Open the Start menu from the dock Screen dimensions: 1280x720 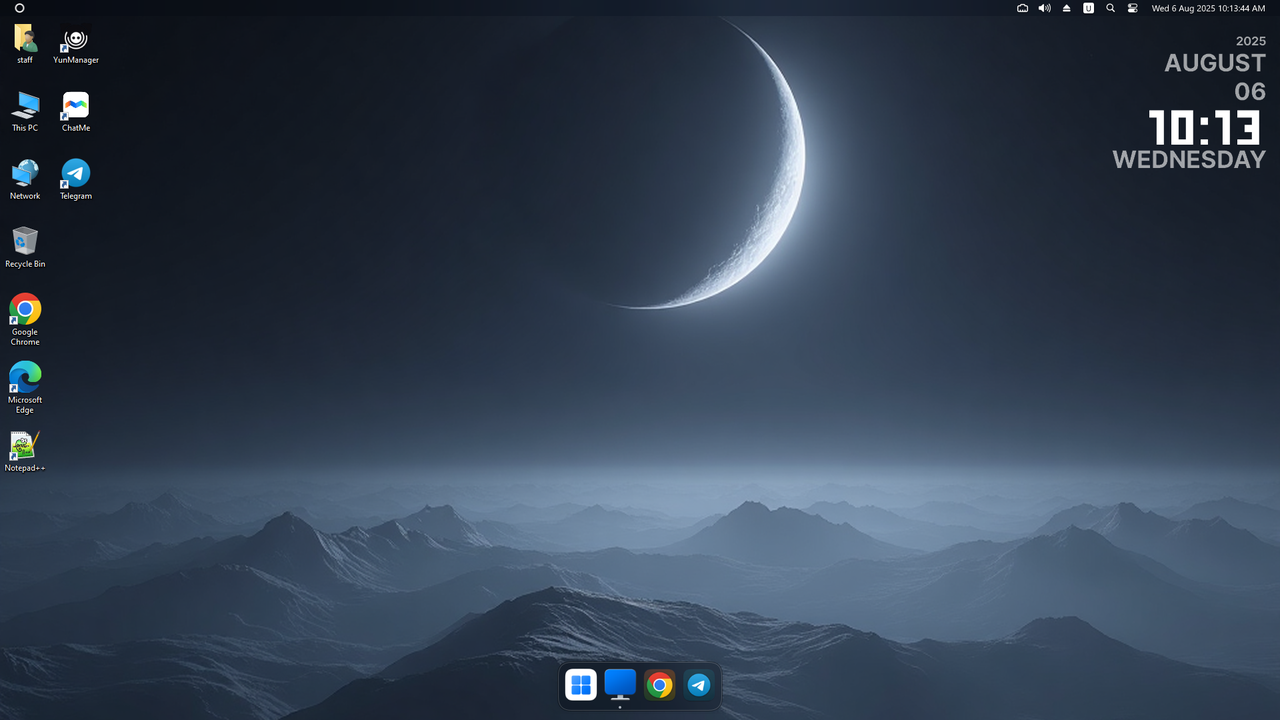pyautogui.click(x=581, y=685)
